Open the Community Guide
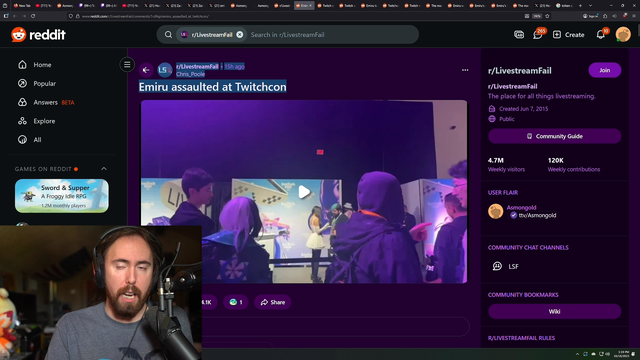 [x=554, y=136]
